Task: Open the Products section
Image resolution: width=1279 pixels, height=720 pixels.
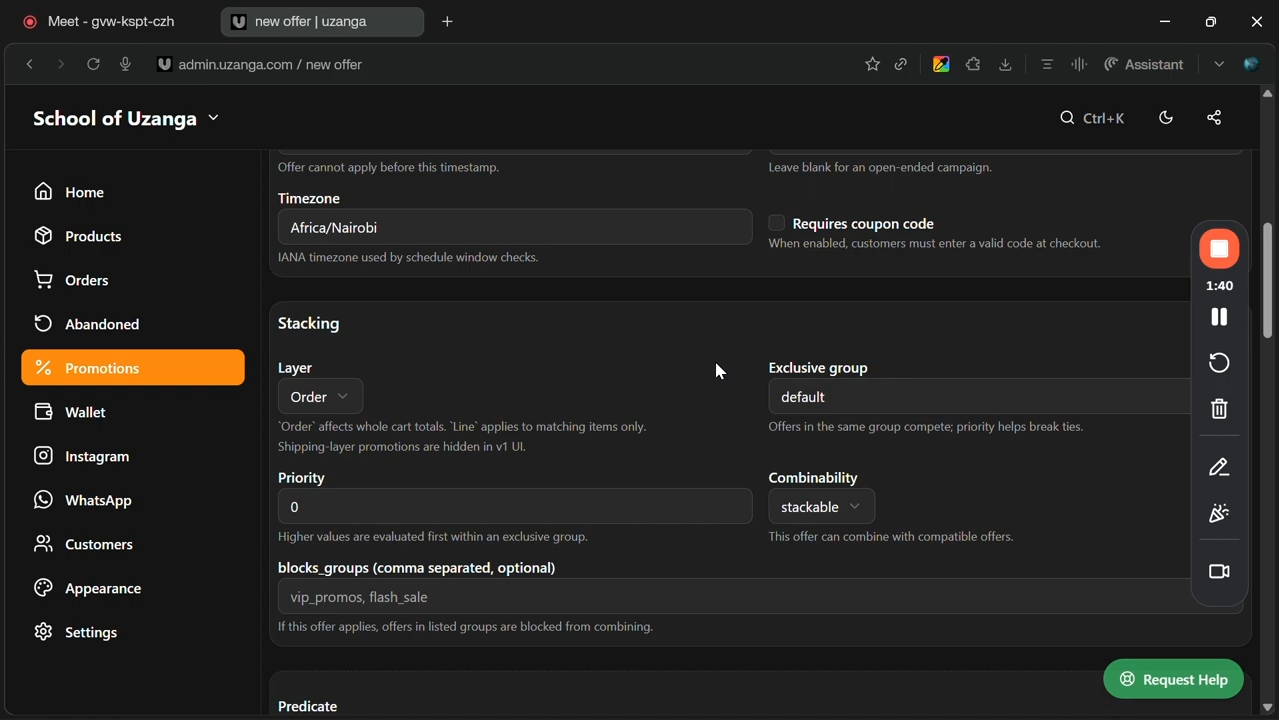Action: 132,236
